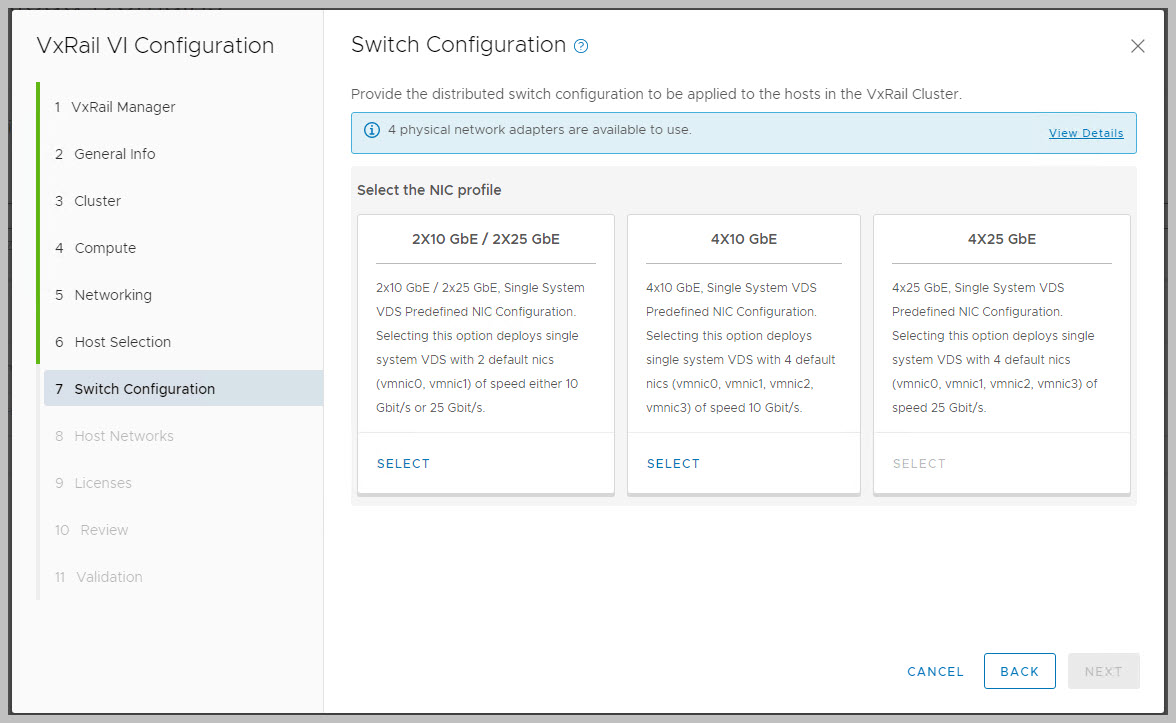Open the View Details link

(1085, 133)
